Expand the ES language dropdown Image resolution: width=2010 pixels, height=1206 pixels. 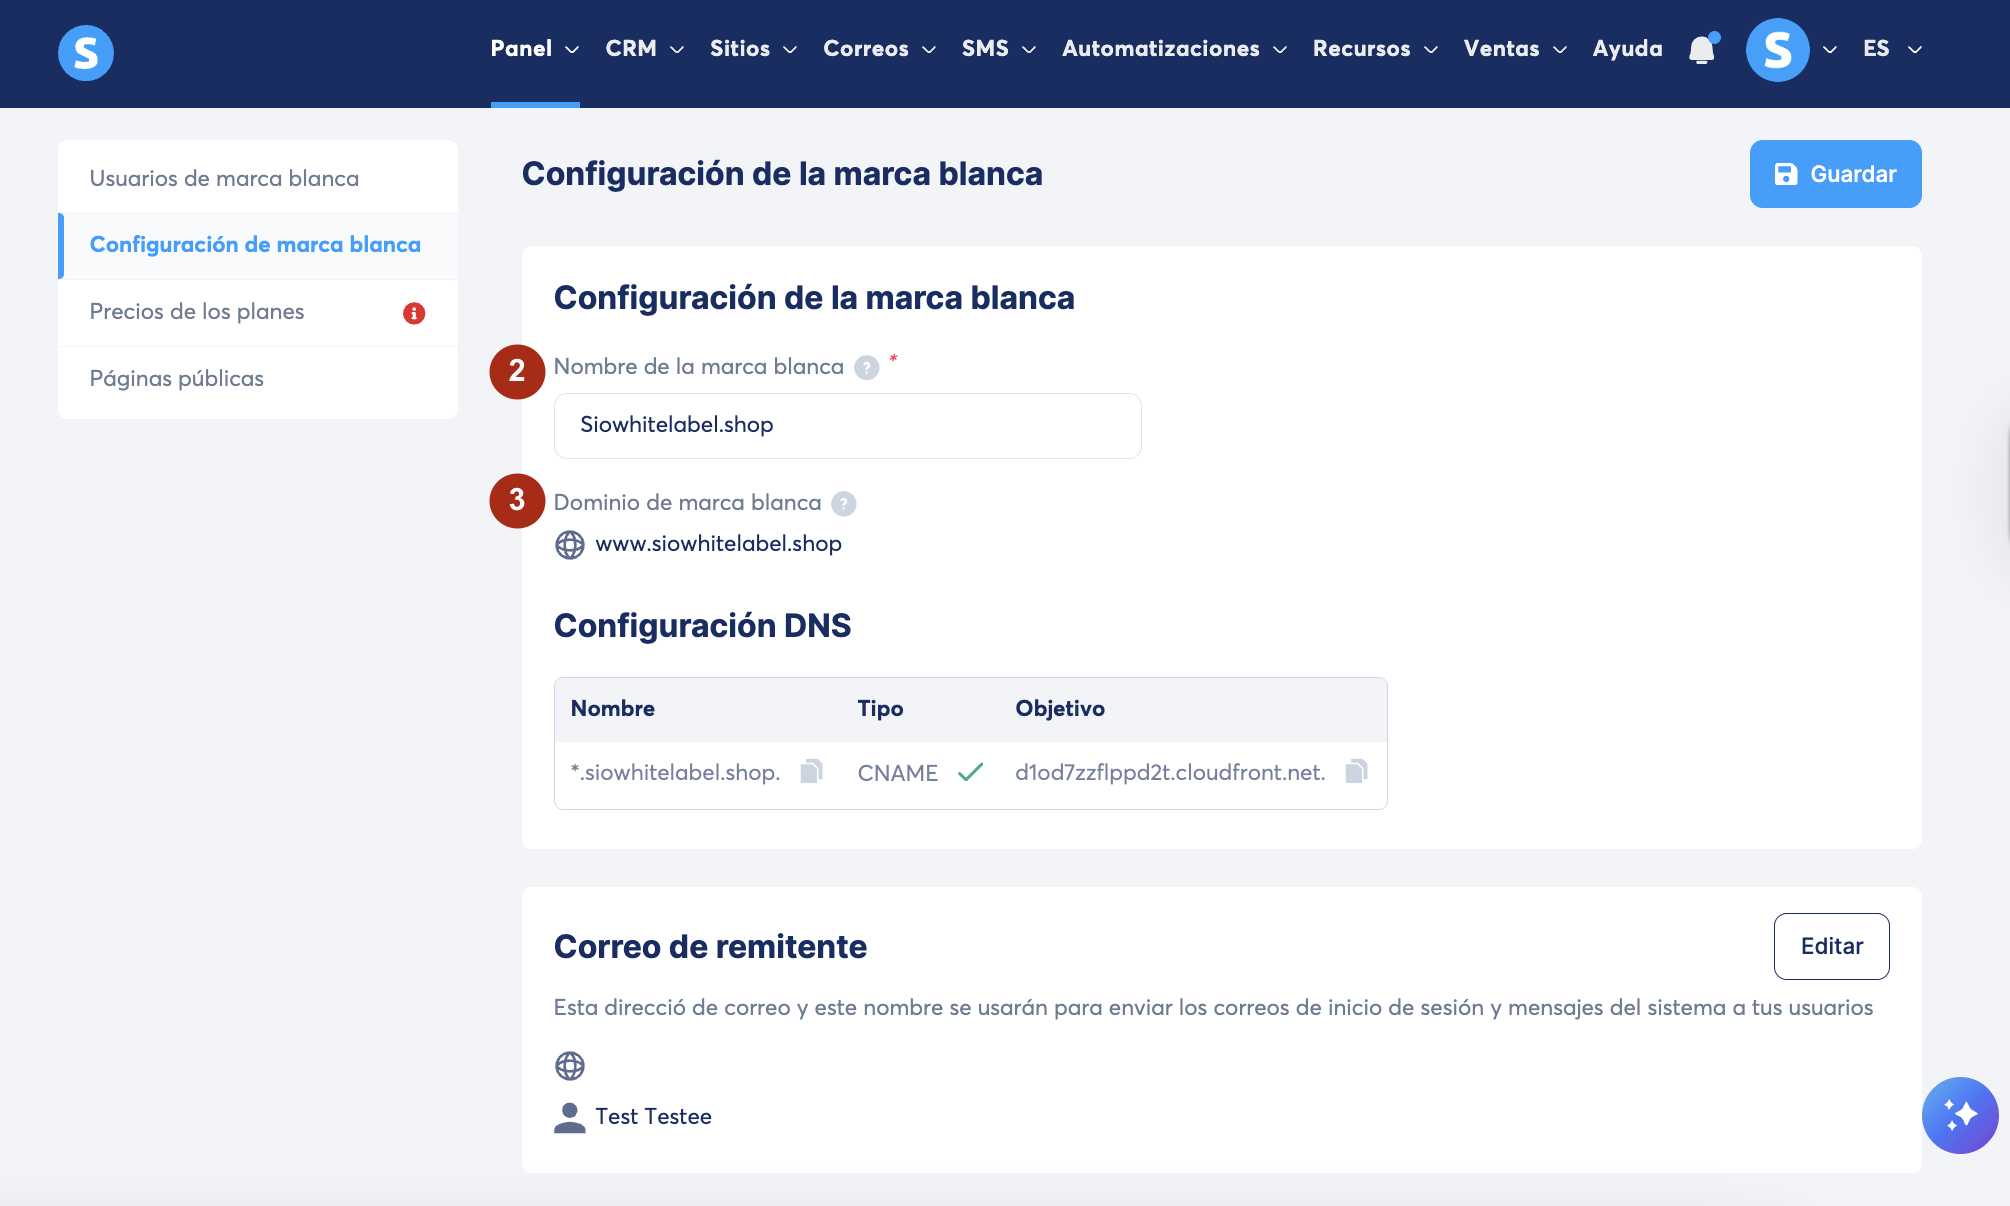point(1892,49)
